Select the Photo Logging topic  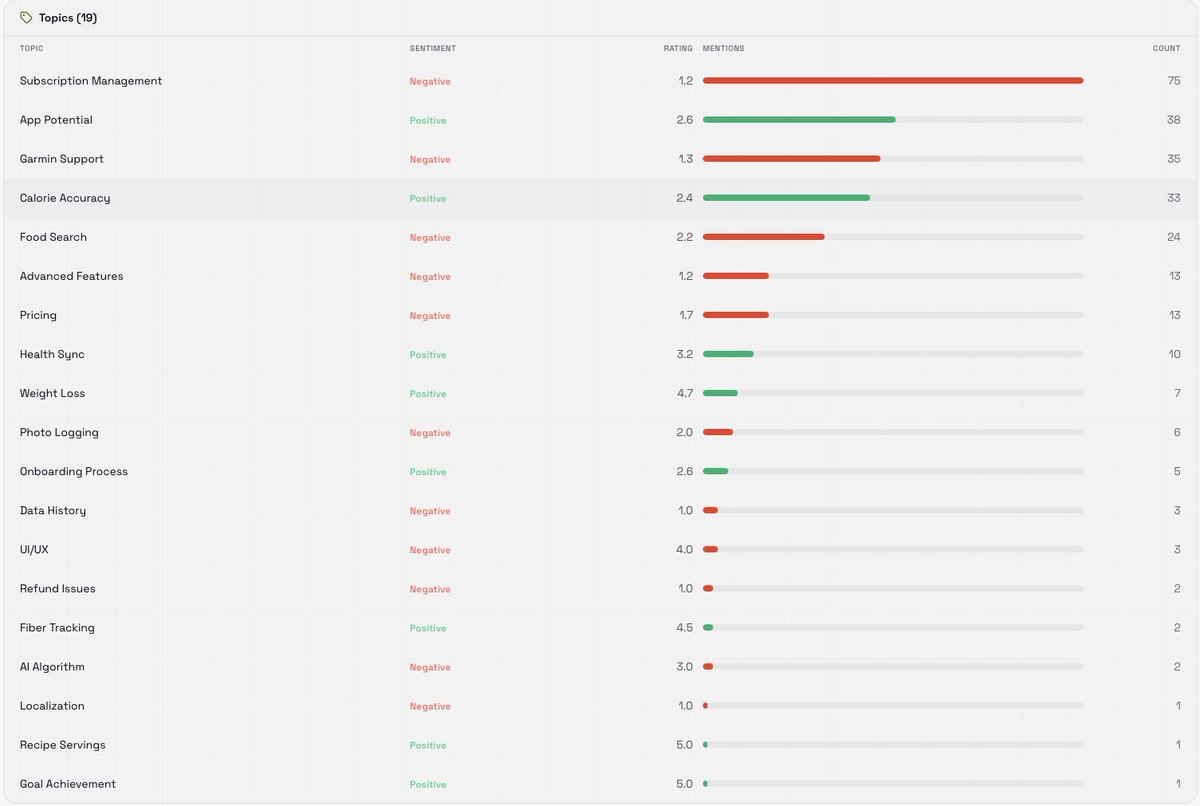click(59, 432)
